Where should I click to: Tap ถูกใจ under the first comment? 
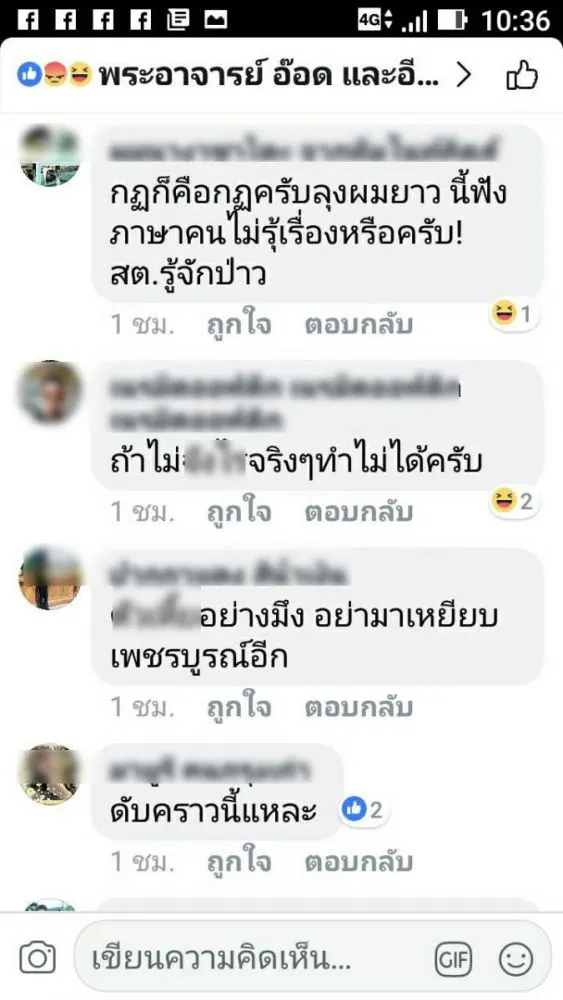click(x=238, y=325)
